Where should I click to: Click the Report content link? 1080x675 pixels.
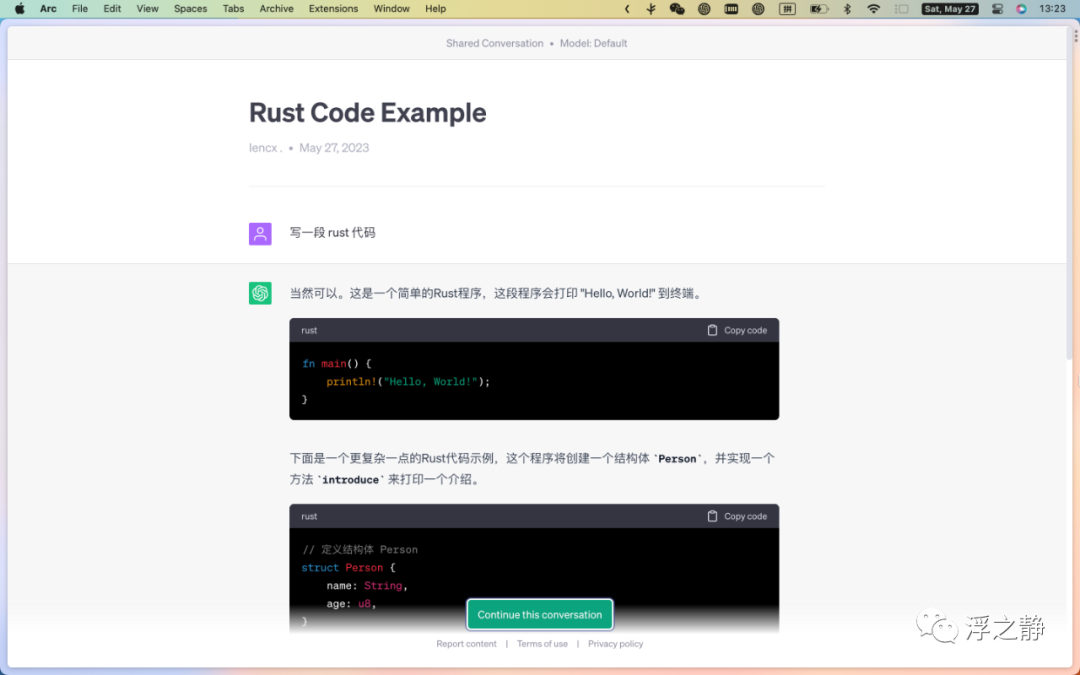[x=466, y=644]
